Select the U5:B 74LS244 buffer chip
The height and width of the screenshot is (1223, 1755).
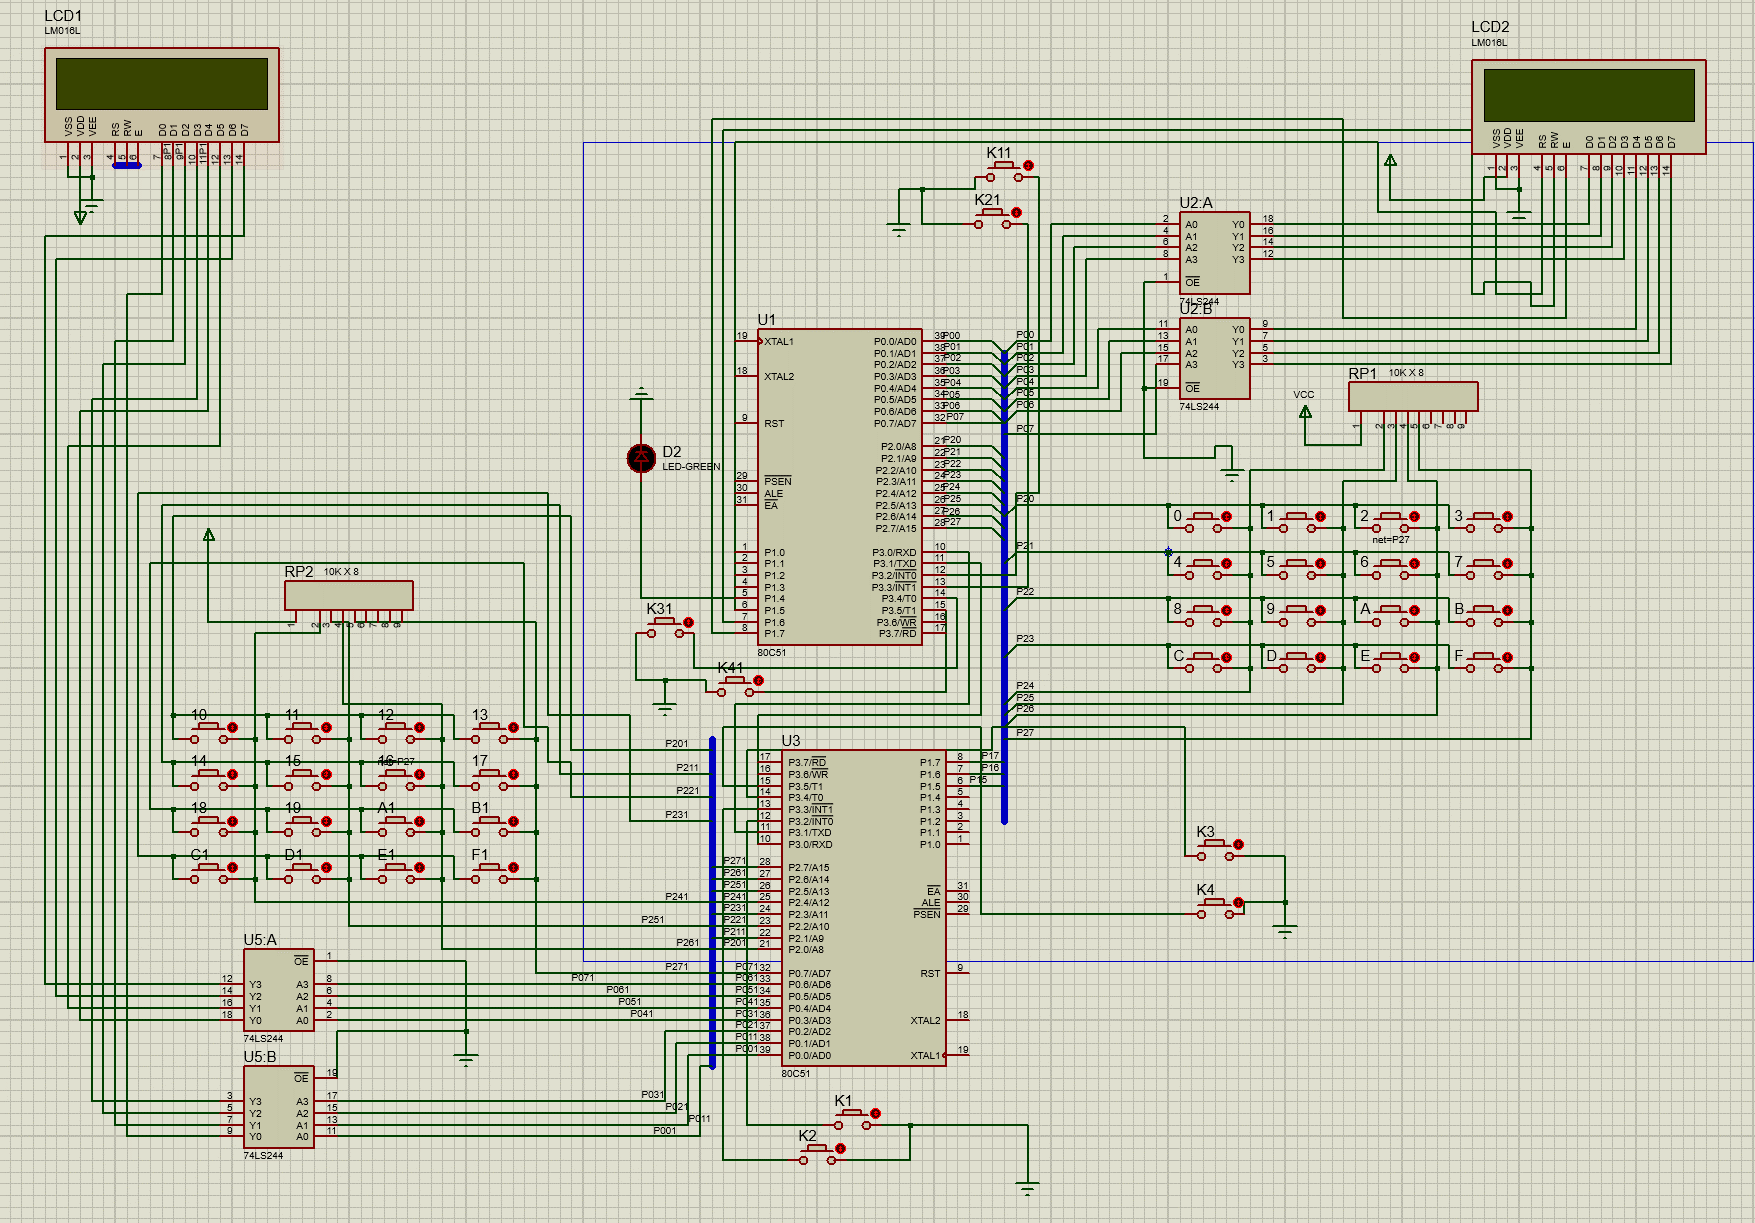click(x=278, y=1107)
